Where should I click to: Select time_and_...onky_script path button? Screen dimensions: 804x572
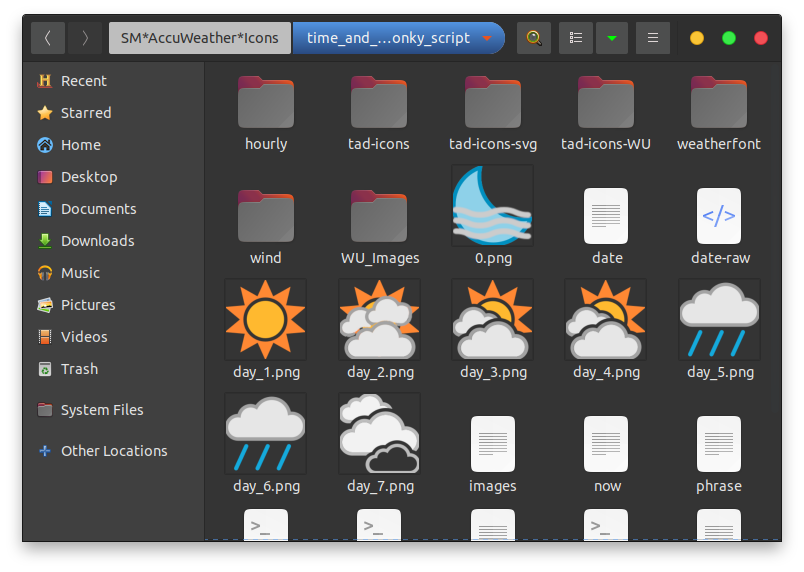coord(398,38)
